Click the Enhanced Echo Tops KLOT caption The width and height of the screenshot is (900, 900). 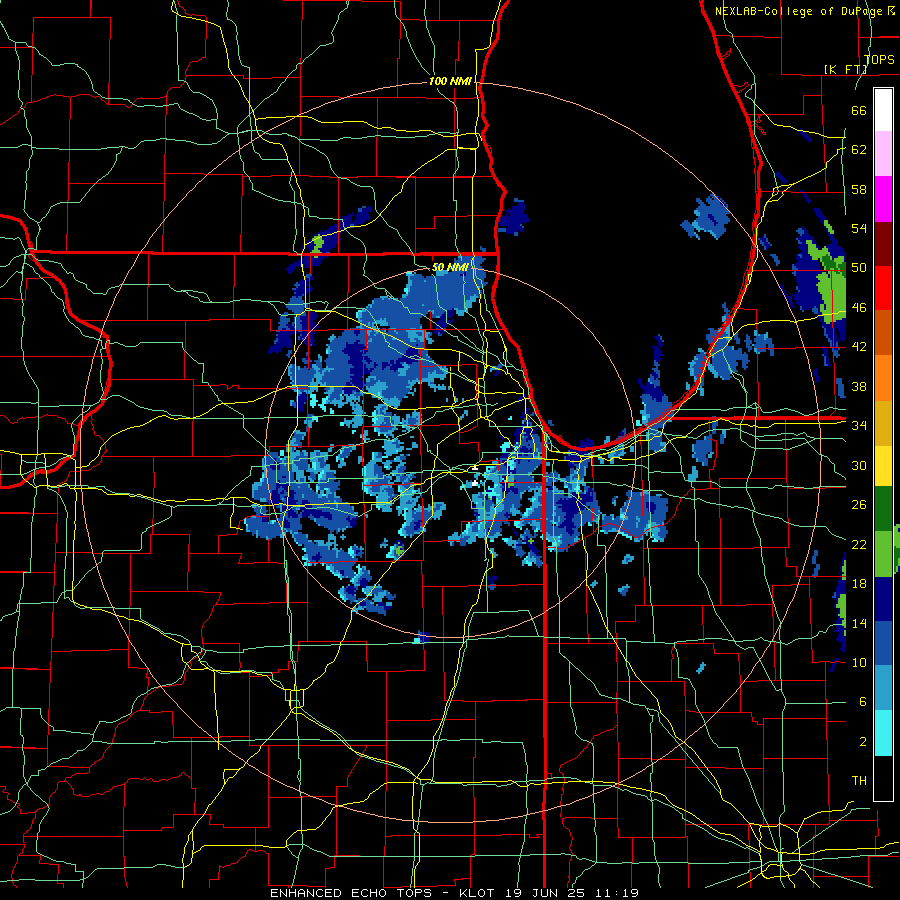(x=454, y=893)
